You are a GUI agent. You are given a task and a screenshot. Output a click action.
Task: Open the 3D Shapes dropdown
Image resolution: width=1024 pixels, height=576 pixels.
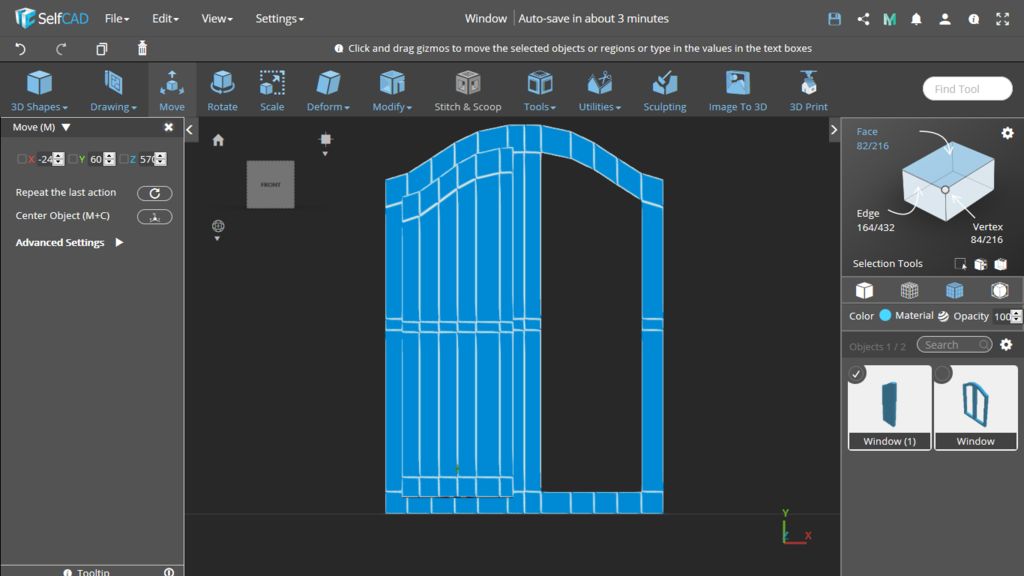tap(39, 90)
